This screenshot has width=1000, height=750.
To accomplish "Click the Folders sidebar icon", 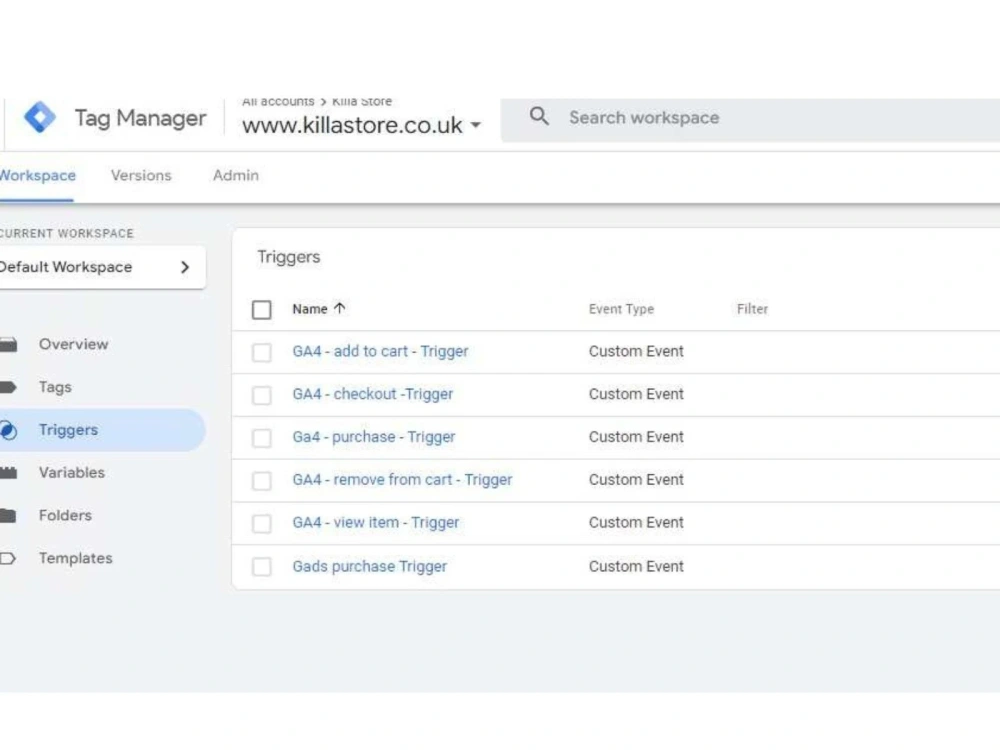I will click(x=8, y=515).
